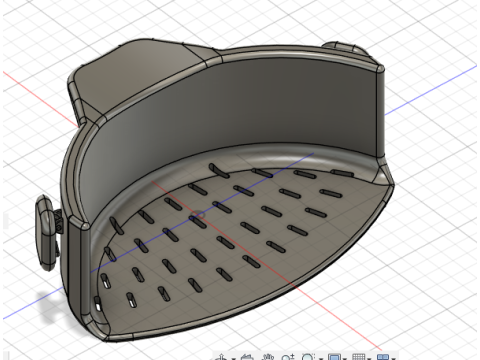Open the Viewports layout option
The height and width of the screenshot is (360, 480).
[x=383, y=357]
